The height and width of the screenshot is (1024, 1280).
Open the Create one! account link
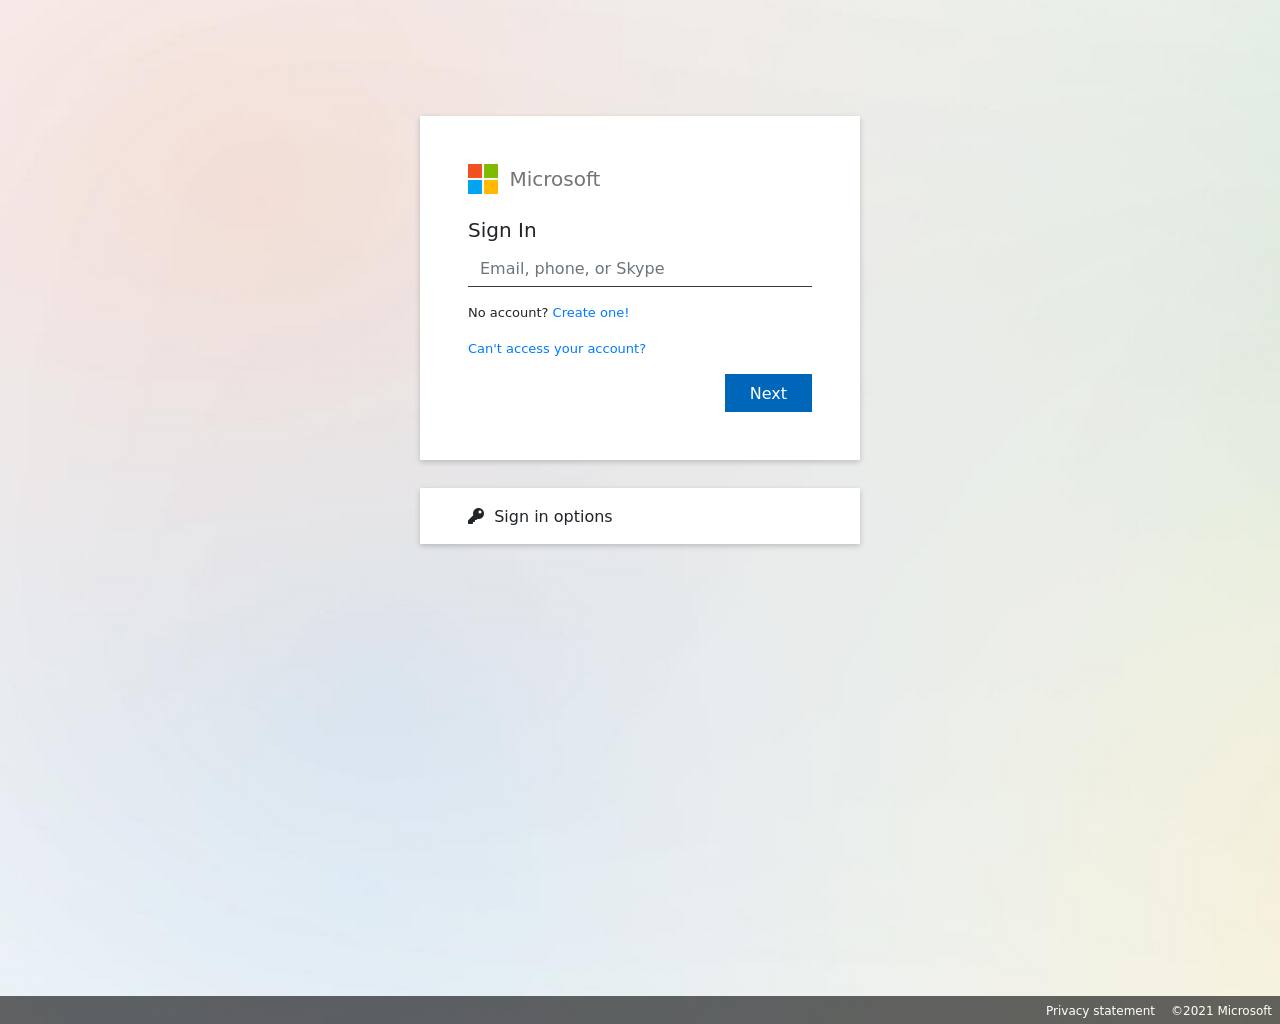(x=591, y=313)
